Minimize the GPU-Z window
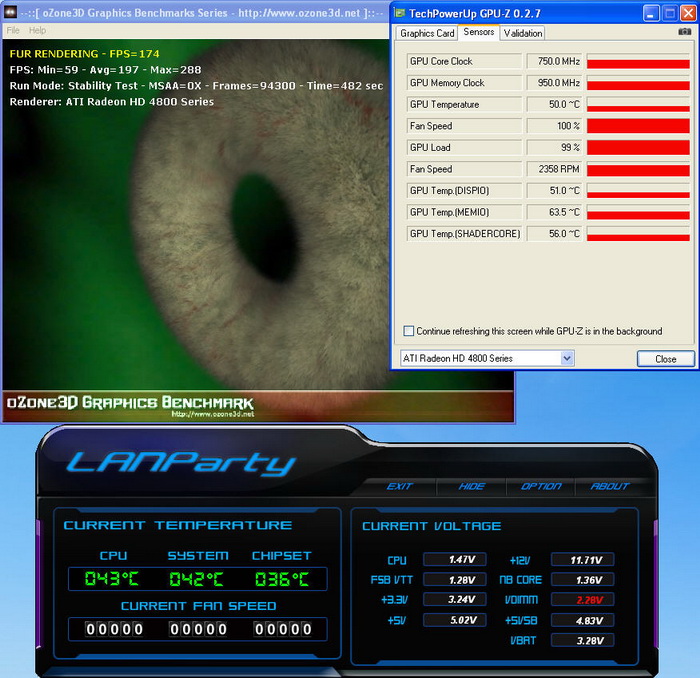Viewport: 700px width, 678px height. coord(651,14)
